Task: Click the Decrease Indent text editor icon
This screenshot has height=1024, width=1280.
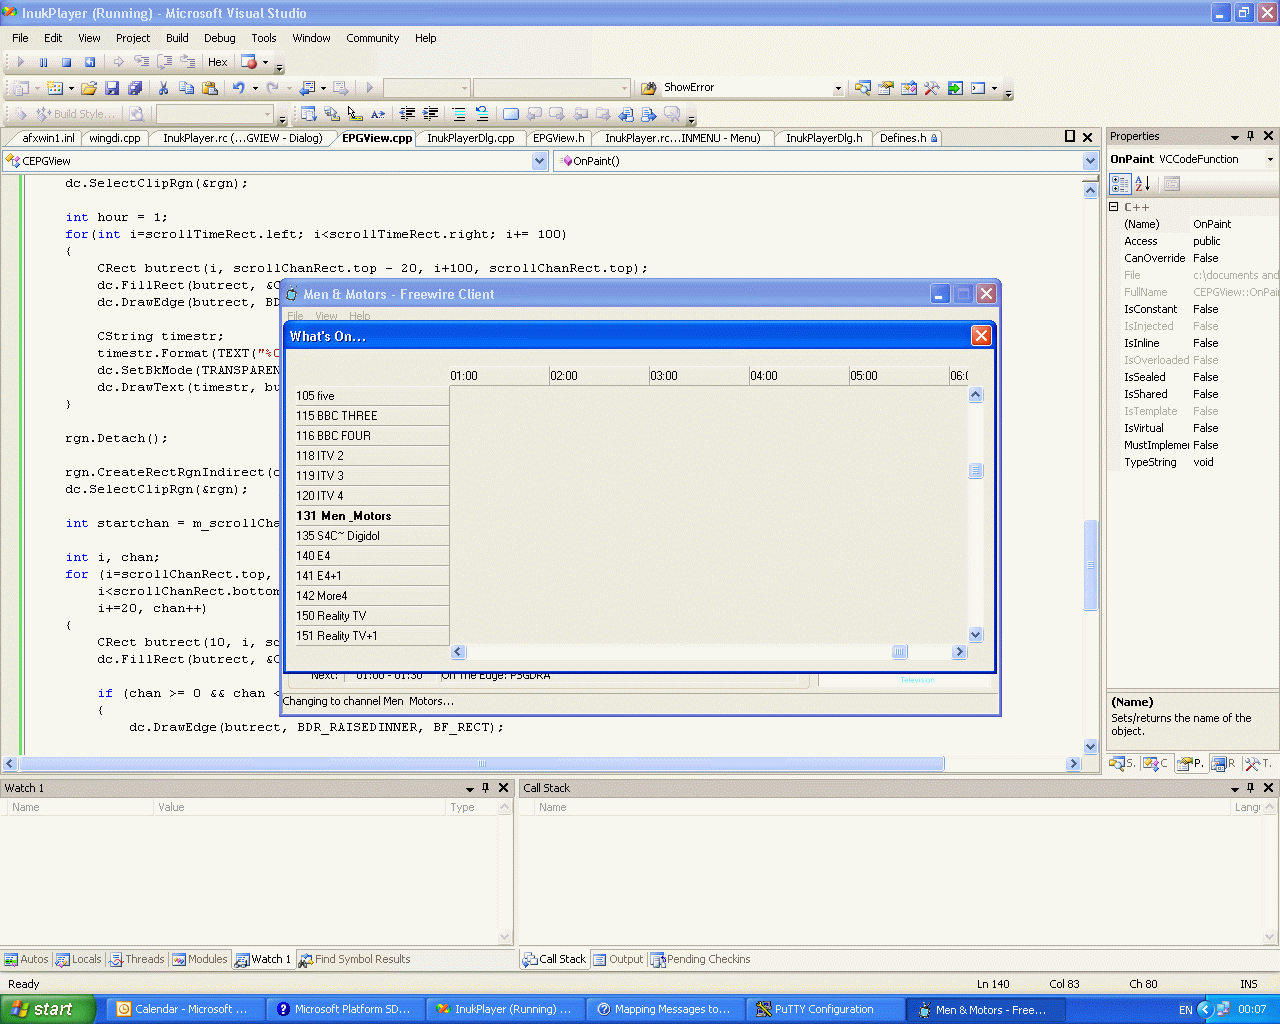Action: coord(407,114)
